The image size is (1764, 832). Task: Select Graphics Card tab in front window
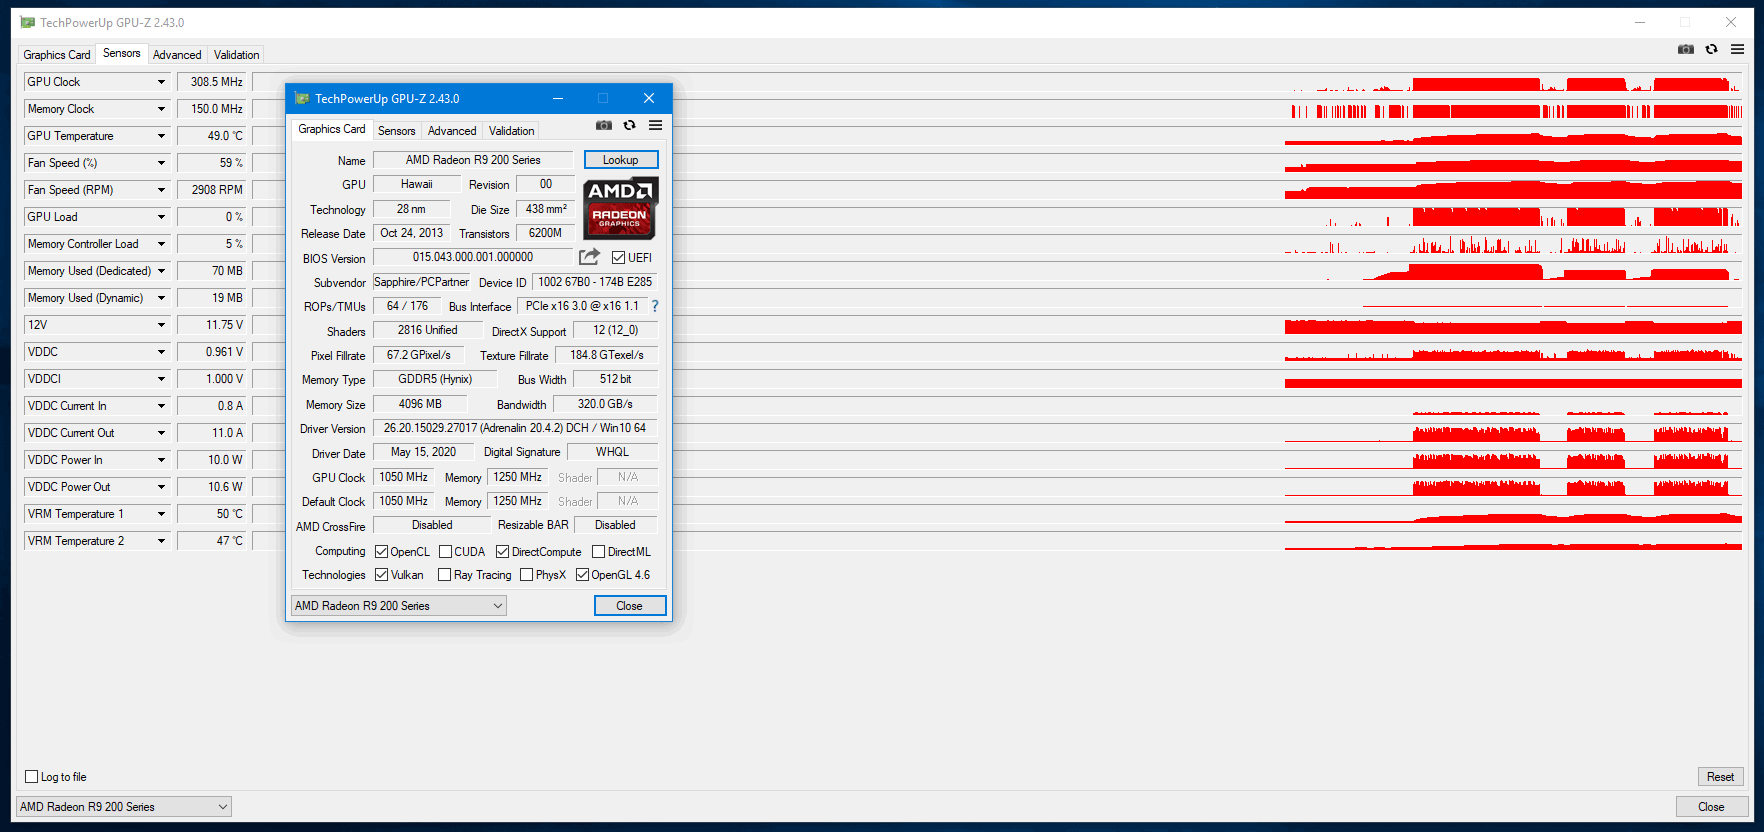click(x=332, y=129)
